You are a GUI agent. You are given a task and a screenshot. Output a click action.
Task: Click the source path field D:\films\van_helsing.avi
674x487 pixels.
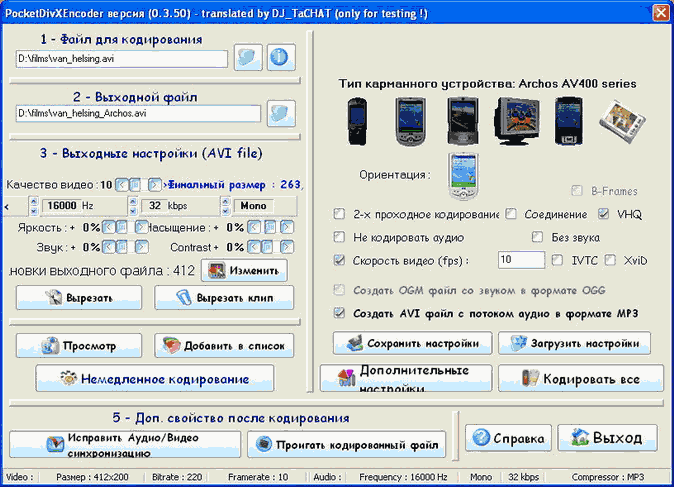pyautogui.click(x=122, y=59)
